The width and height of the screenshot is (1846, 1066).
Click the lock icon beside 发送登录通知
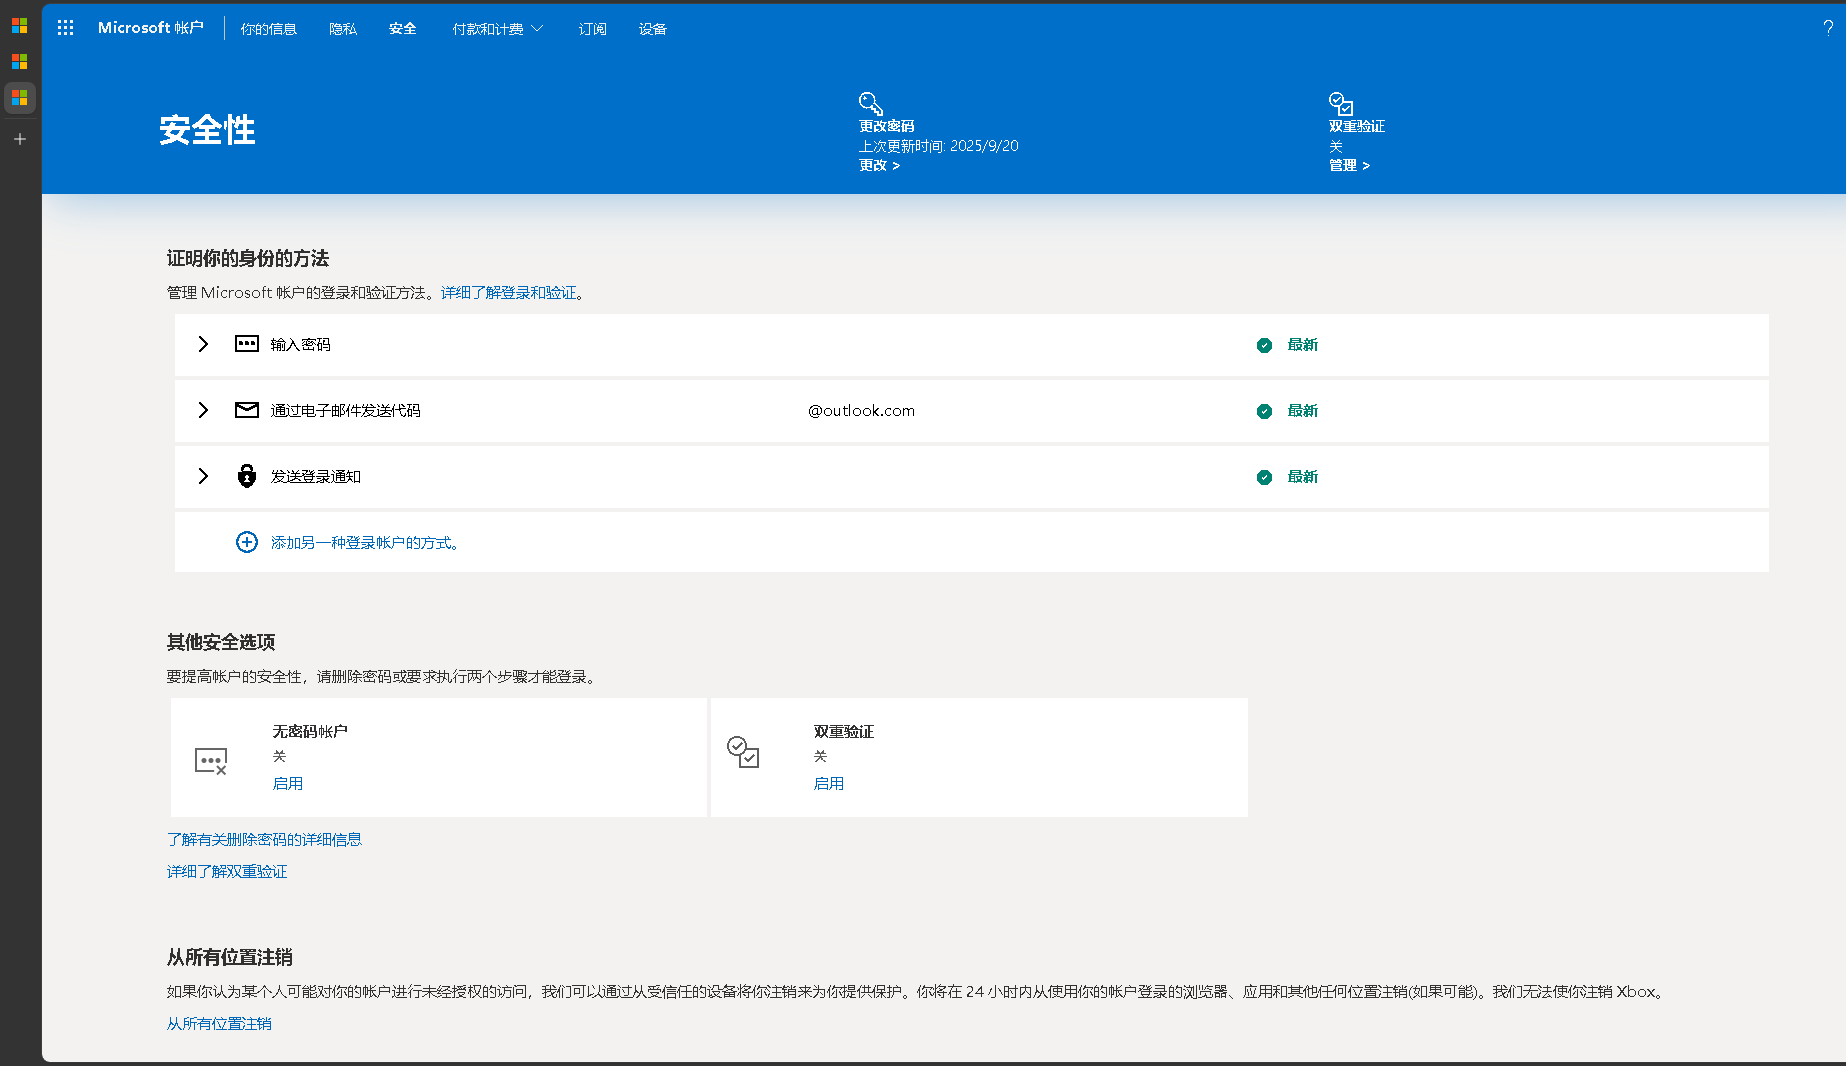point(247,476)
